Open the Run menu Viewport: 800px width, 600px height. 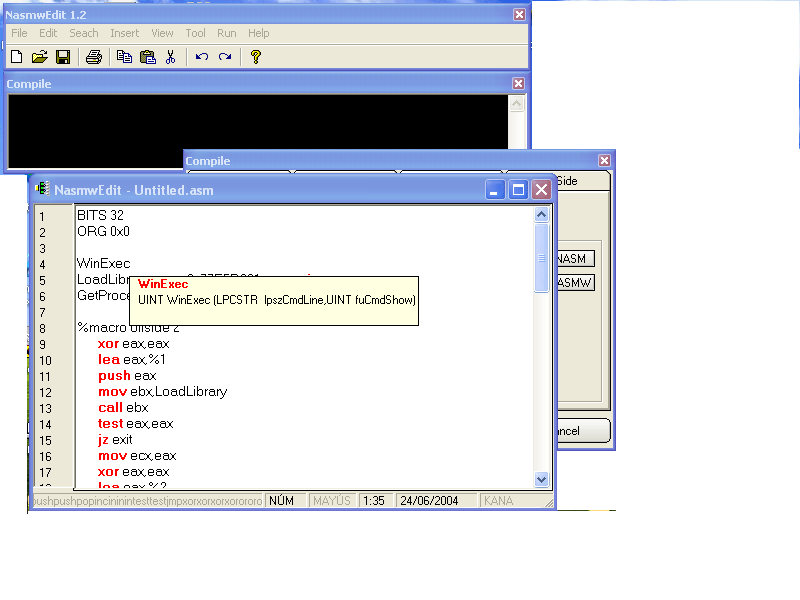[x=226, y=33]
